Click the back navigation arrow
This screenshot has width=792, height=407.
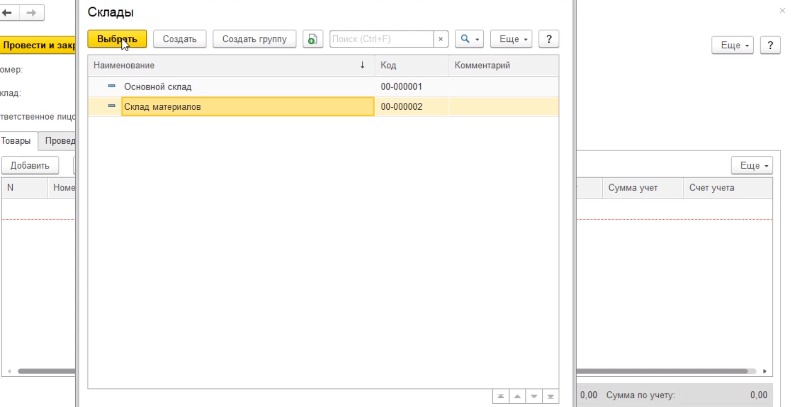(x=11, y=13)
